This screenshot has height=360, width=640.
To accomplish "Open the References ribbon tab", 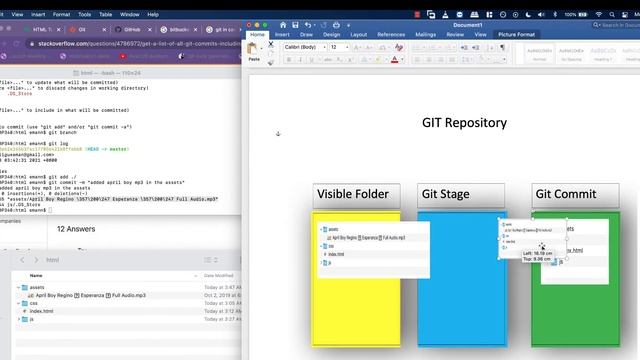I will pyautogui.click(x=391, y=35).
